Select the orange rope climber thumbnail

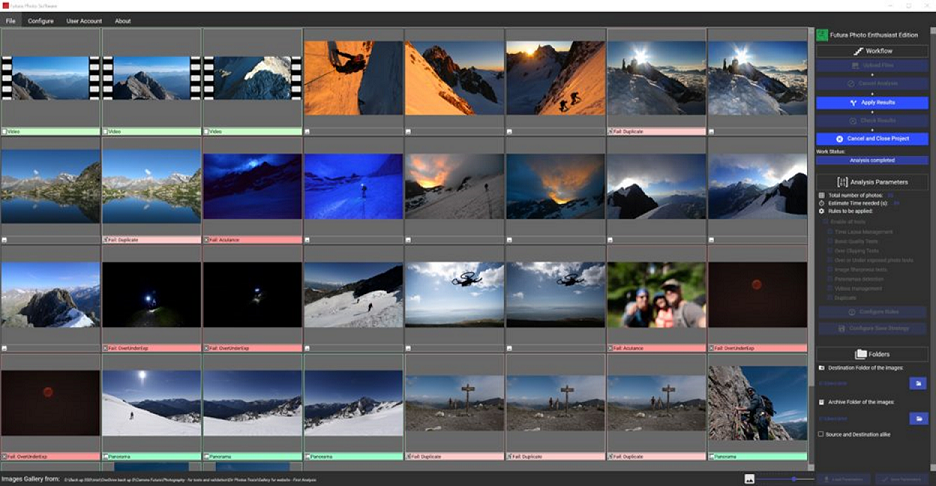coord(353,78)
